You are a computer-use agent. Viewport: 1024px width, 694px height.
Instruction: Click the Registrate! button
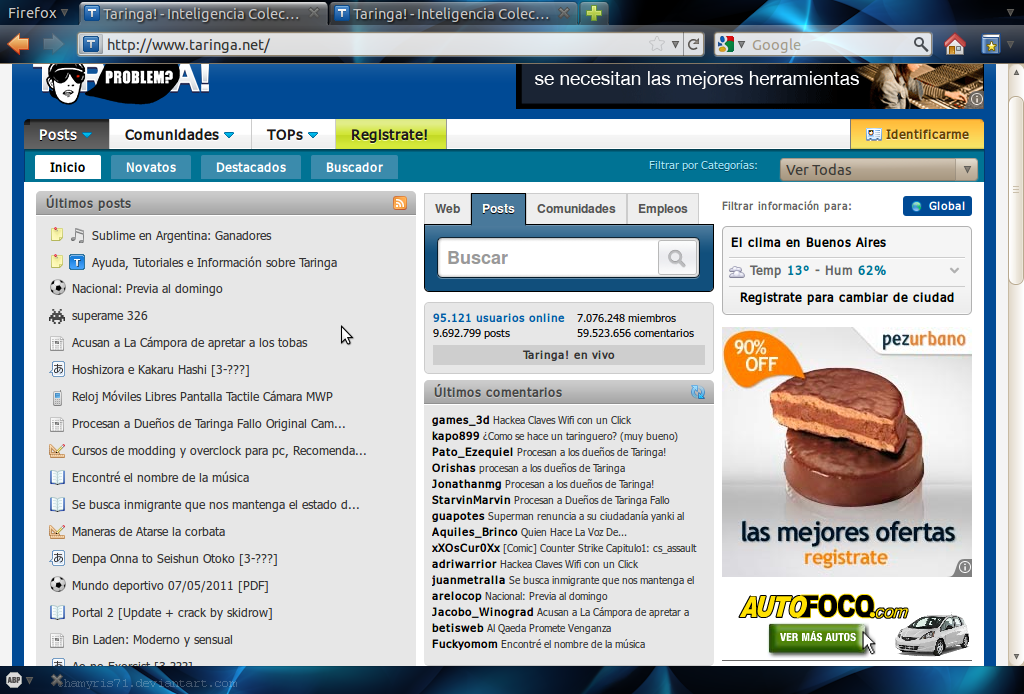390,134
